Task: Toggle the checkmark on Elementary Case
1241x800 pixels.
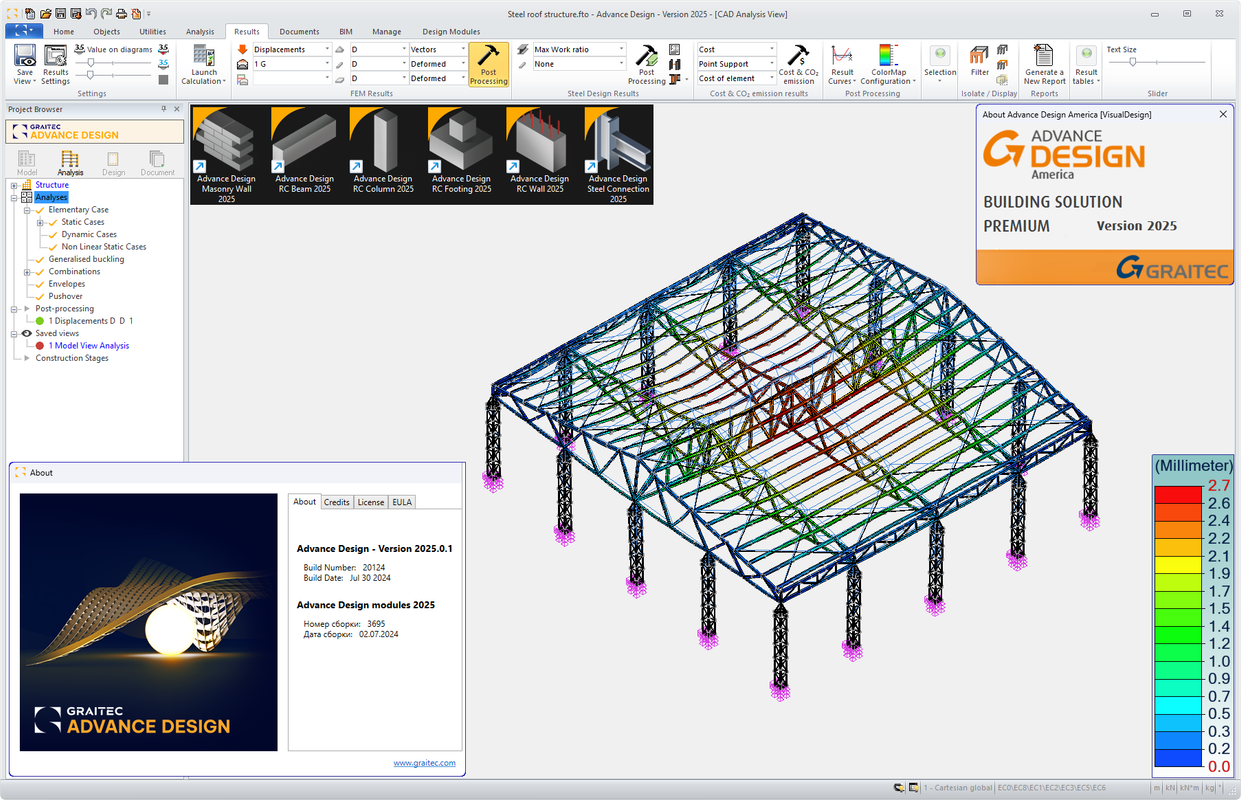Action: [x=40, y=210]
